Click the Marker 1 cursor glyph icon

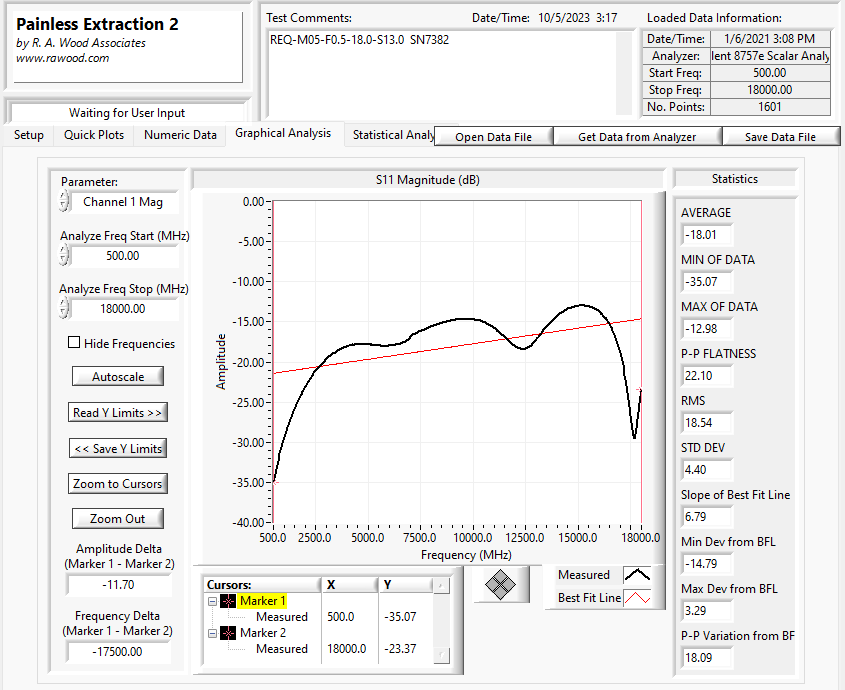[228, 601]
